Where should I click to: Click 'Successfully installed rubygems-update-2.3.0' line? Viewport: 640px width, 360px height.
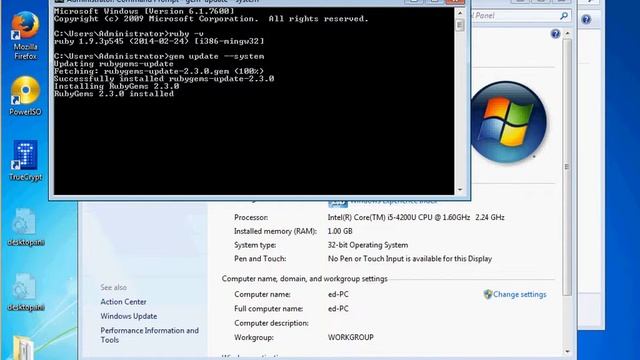[164, 79]
